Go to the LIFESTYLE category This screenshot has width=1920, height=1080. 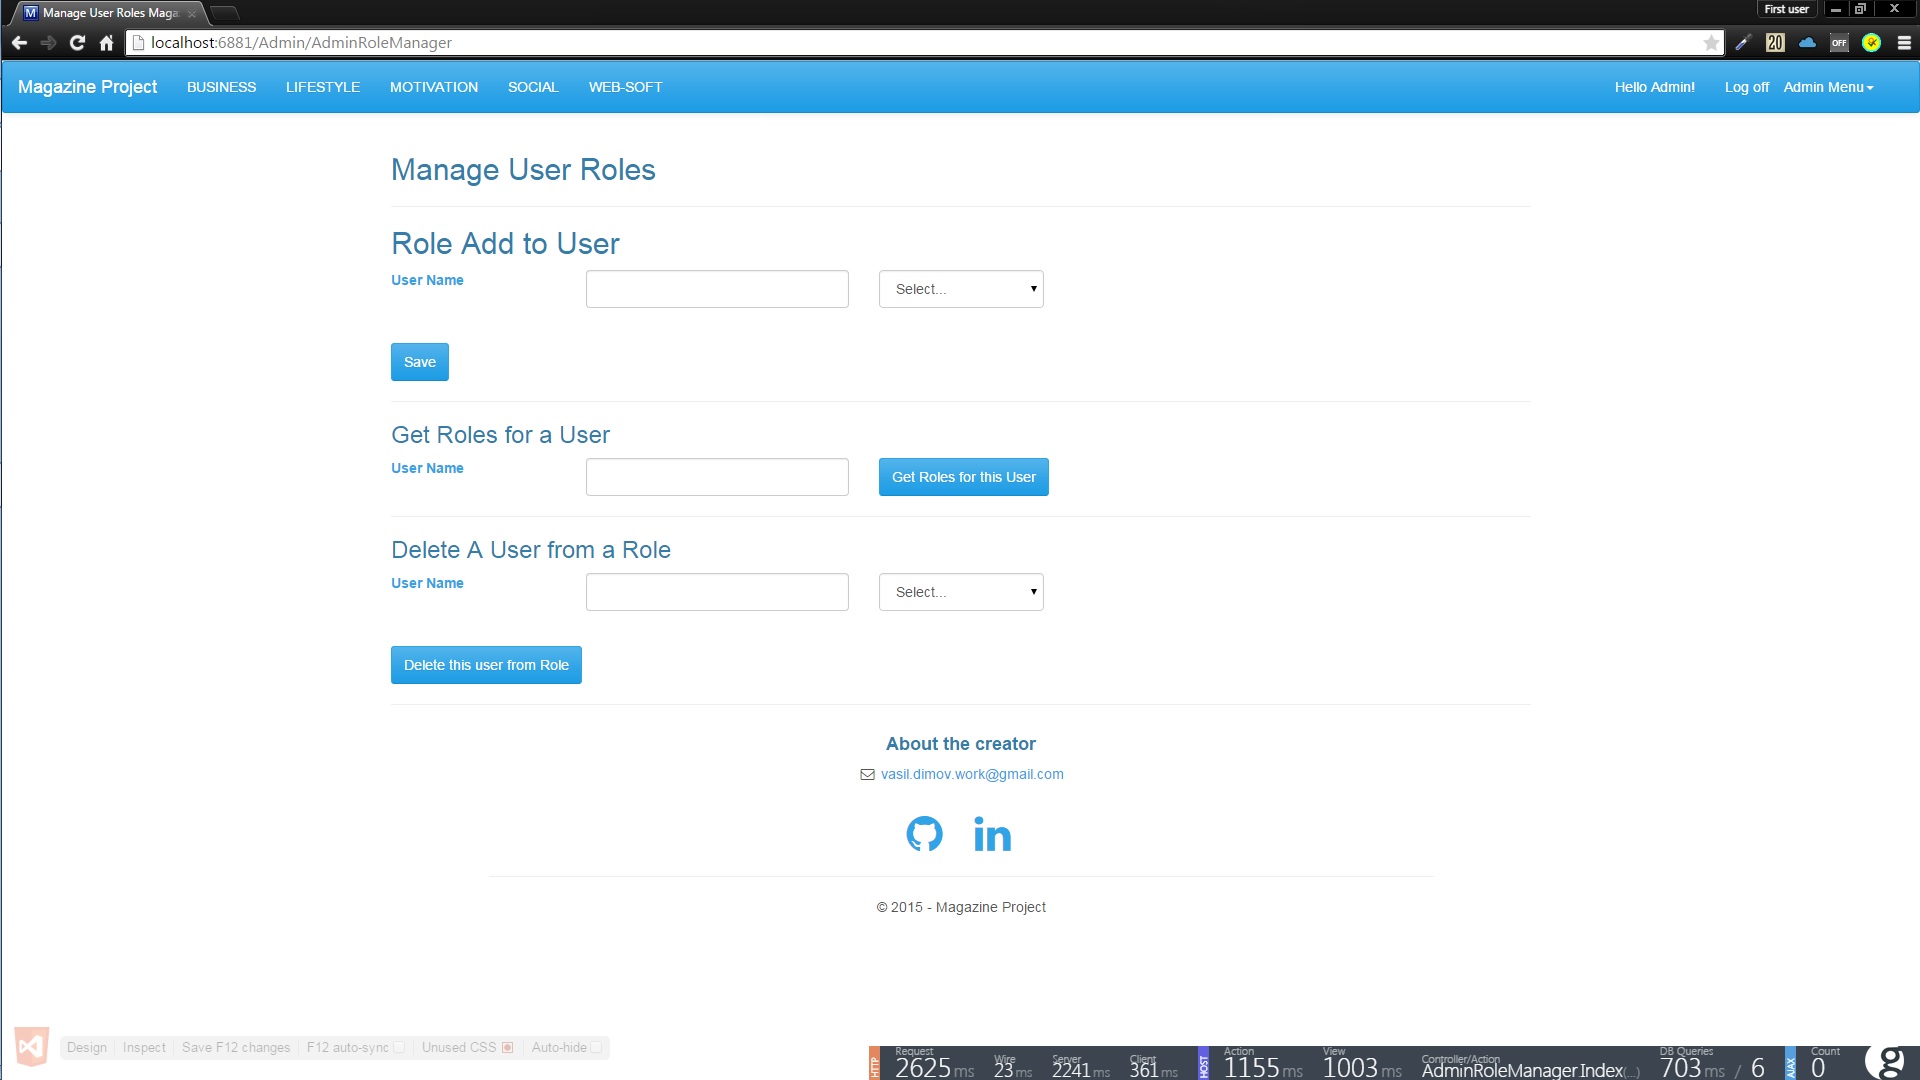click(x=322, y=87)
